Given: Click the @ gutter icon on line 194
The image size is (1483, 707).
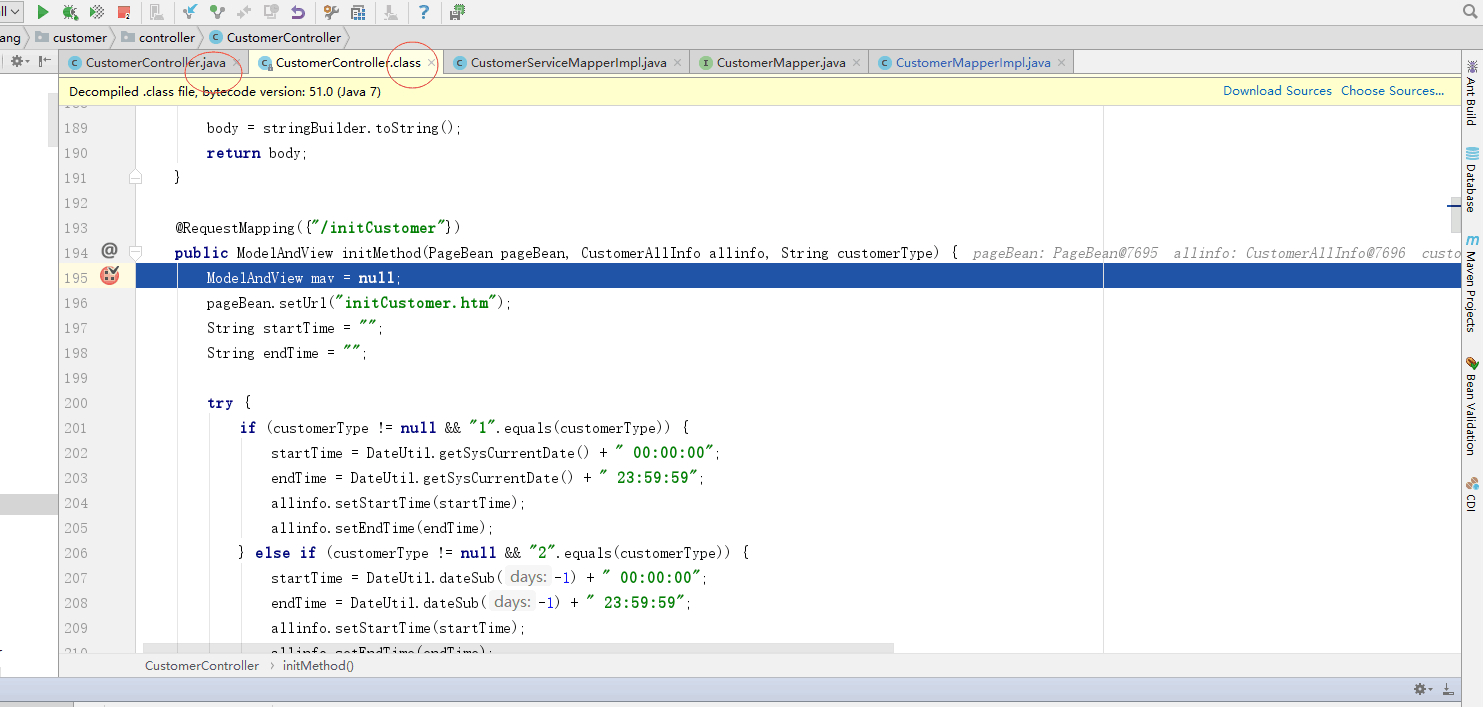Looking at the screenshot, I should point(110,250).
